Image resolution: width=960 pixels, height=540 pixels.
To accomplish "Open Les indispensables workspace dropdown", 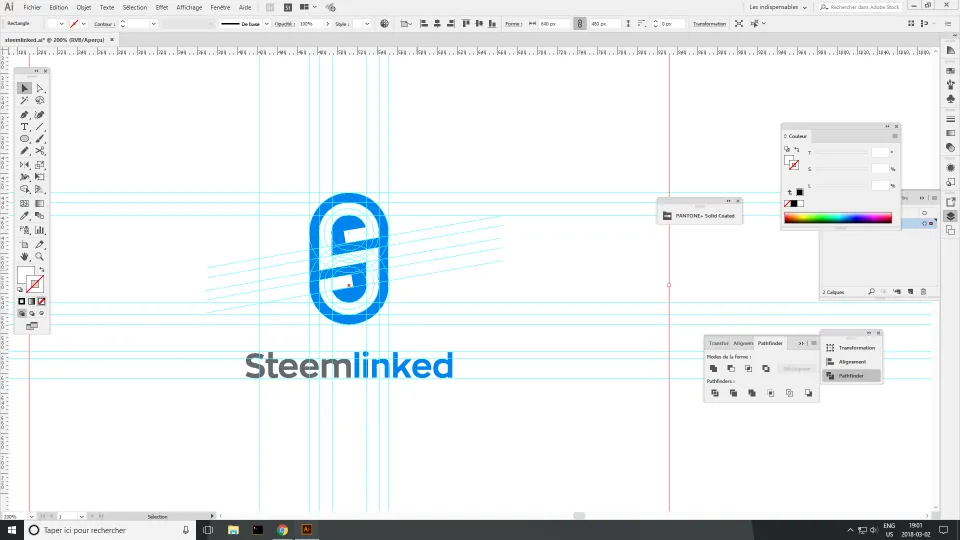I will [x=778, y=7].
